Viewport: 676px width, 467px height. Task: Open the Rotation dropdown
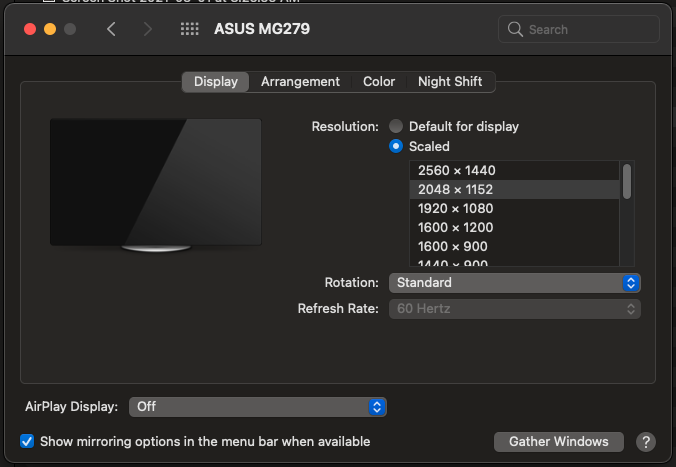(514, 283)
